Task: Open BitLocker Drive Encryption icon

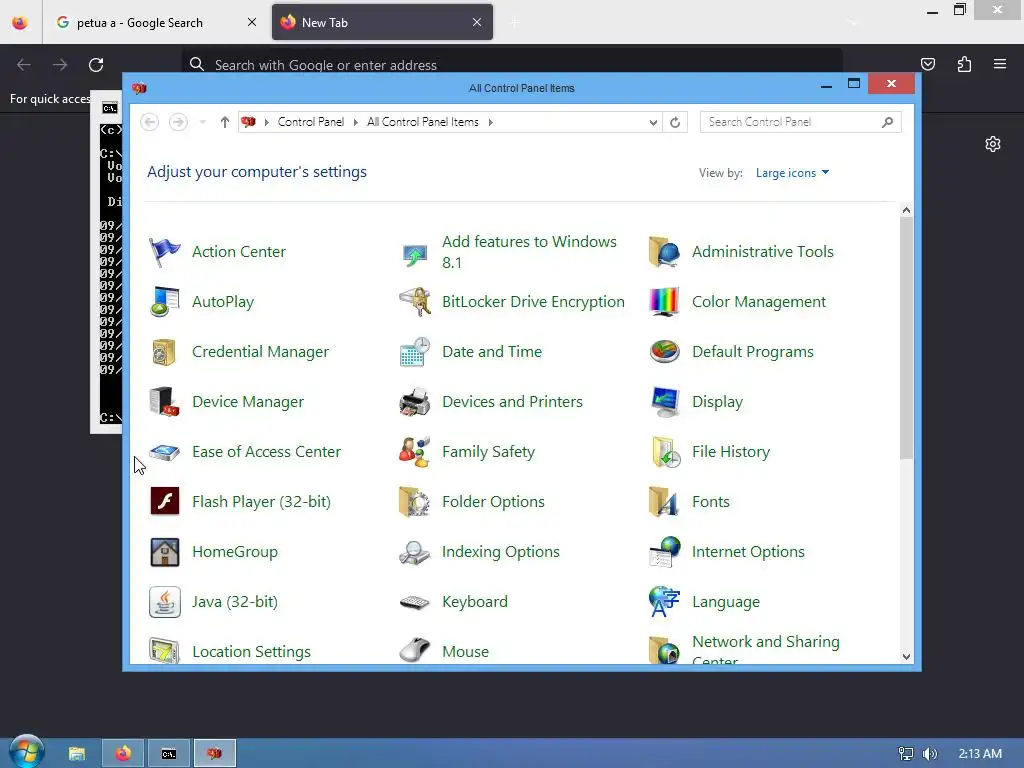Action: pos(415,302)
